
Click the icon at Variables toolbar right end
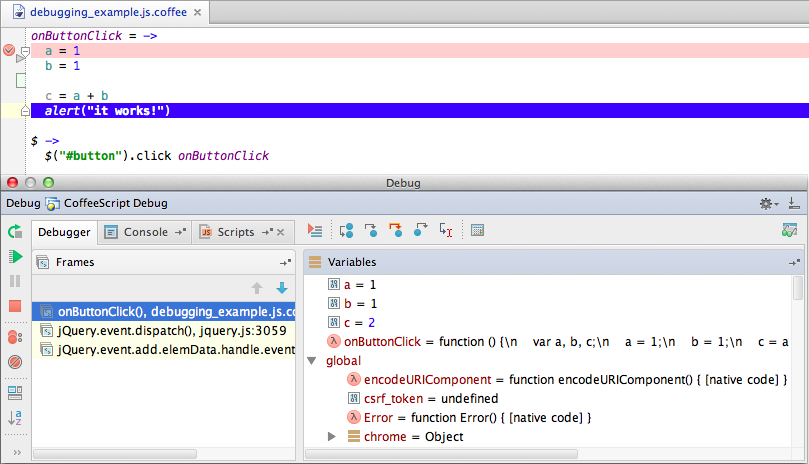pyautogui.click(x=789, y=230)
